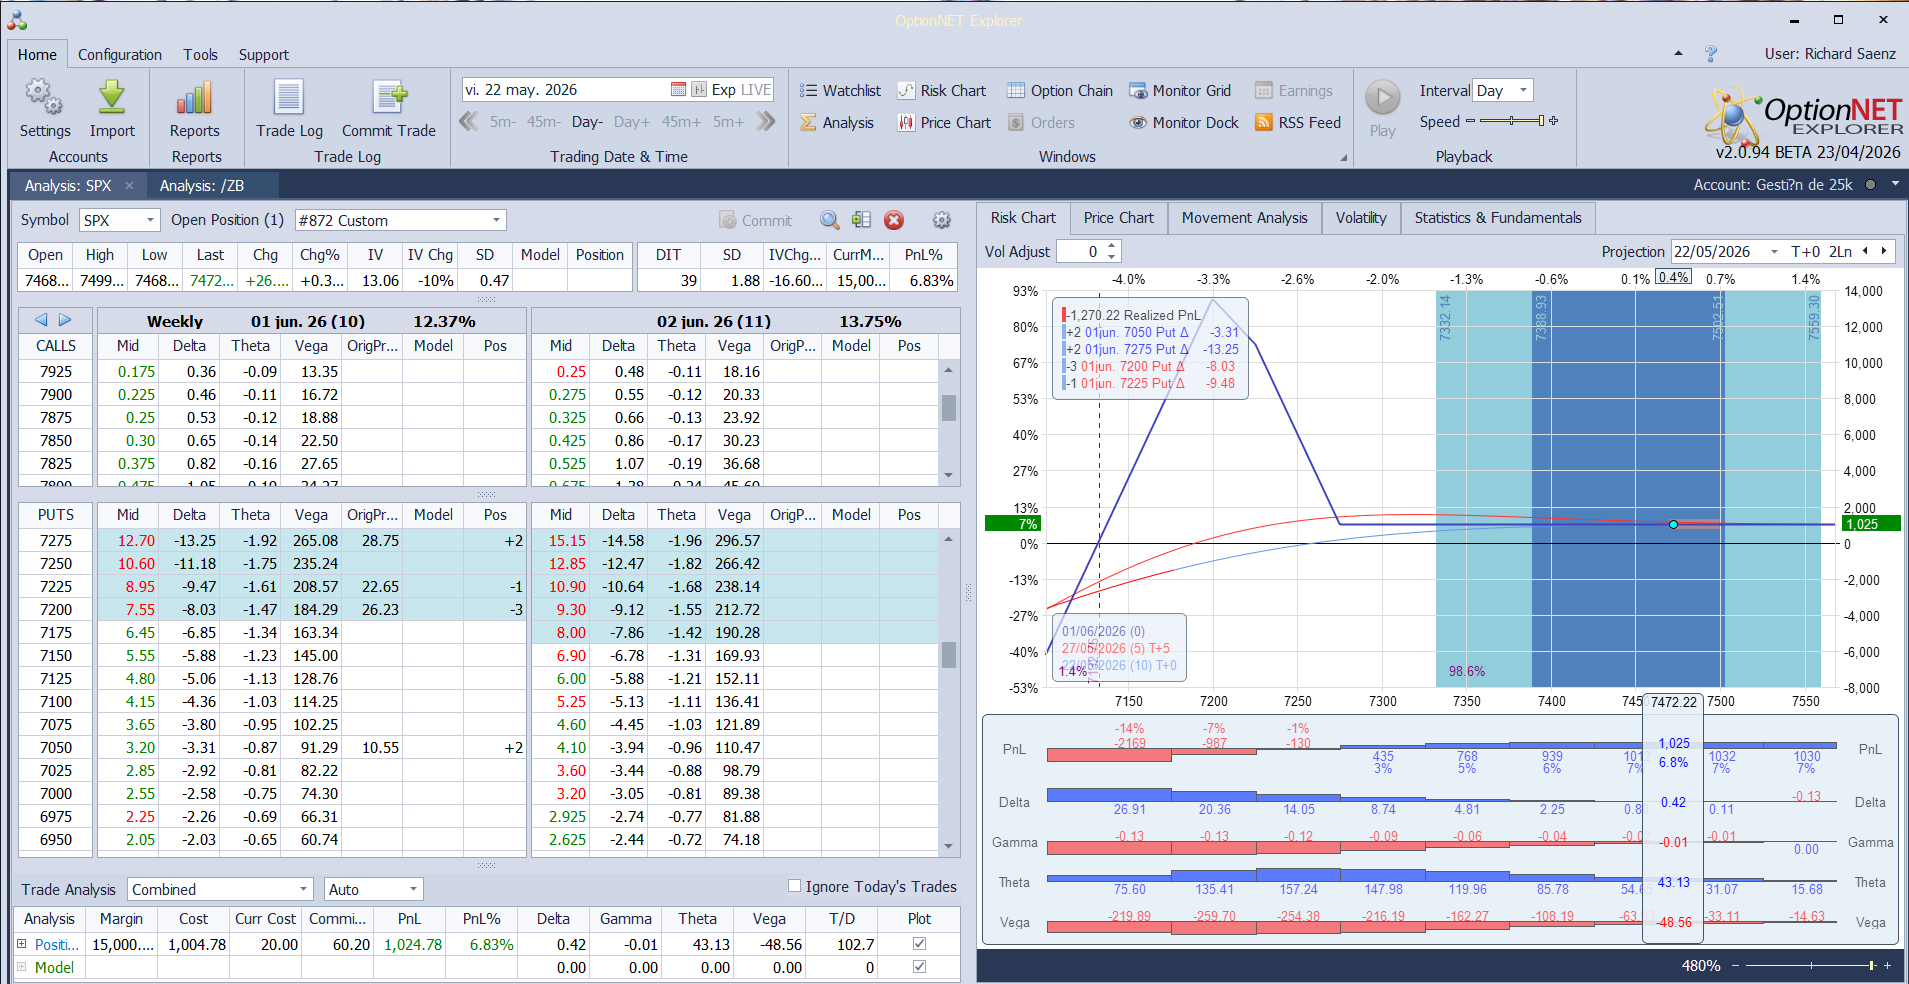Switch to the Configuration ribbon tab
1909x984 pixels.
point(120,55)
